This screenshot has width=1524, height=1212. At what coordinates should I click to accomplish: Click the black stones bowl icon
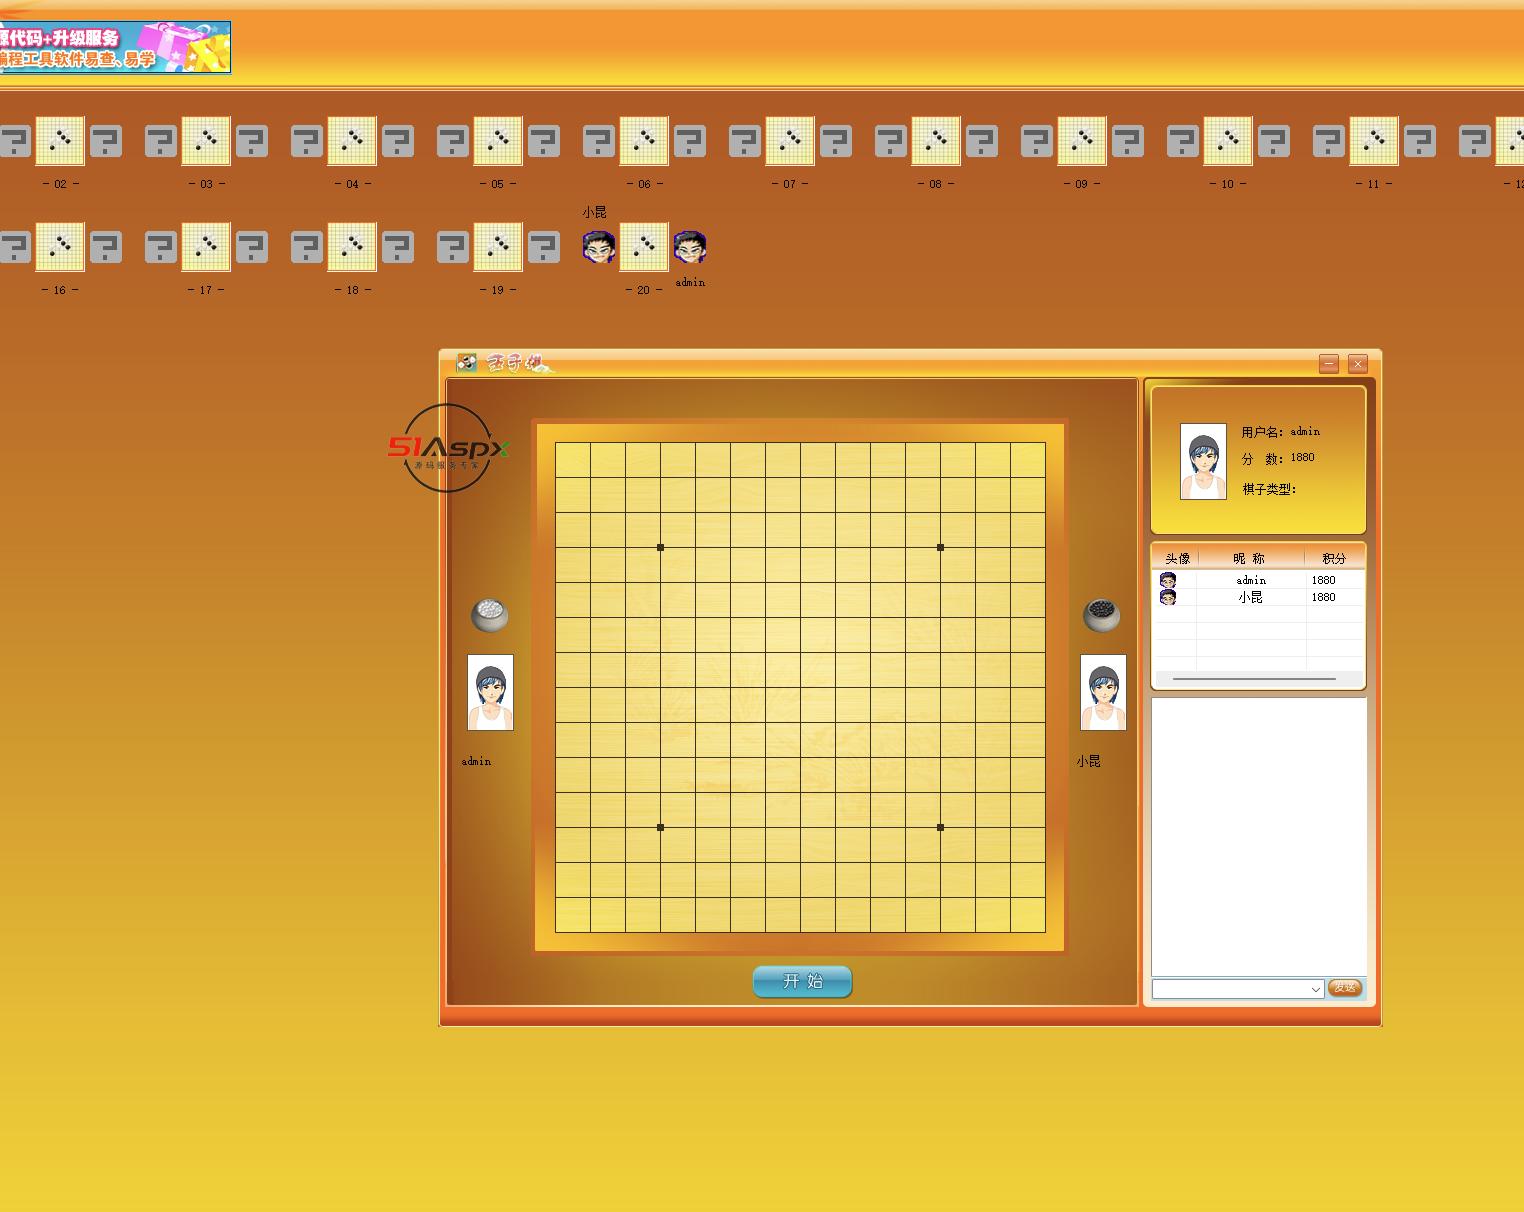1102,615
